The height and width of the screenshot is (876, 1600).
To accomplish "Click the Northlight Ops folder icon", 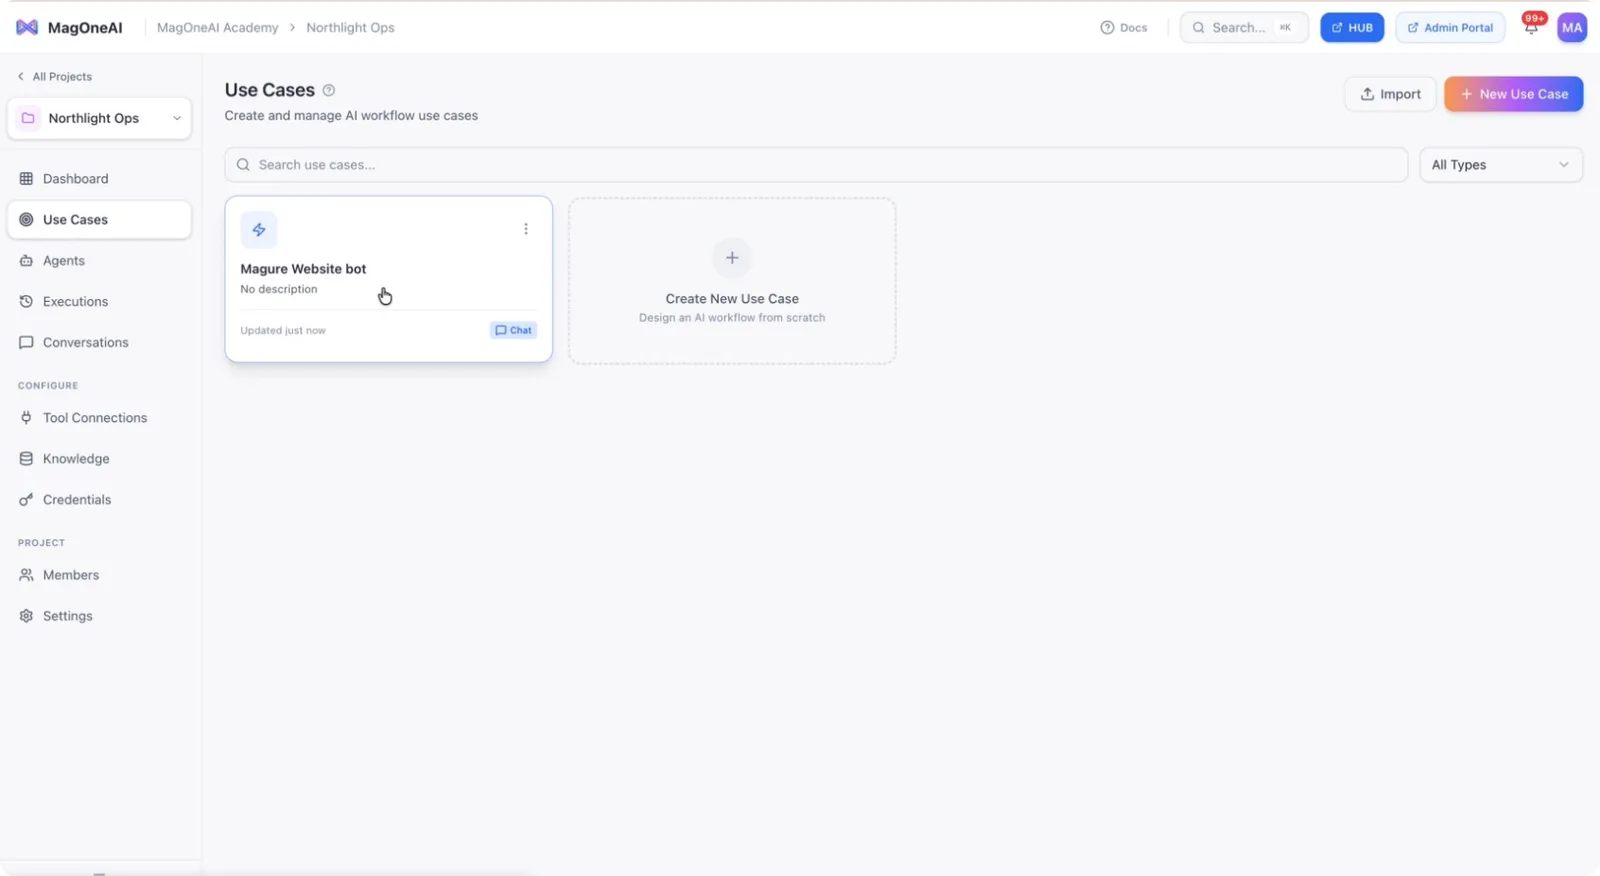I will point(28,118).
